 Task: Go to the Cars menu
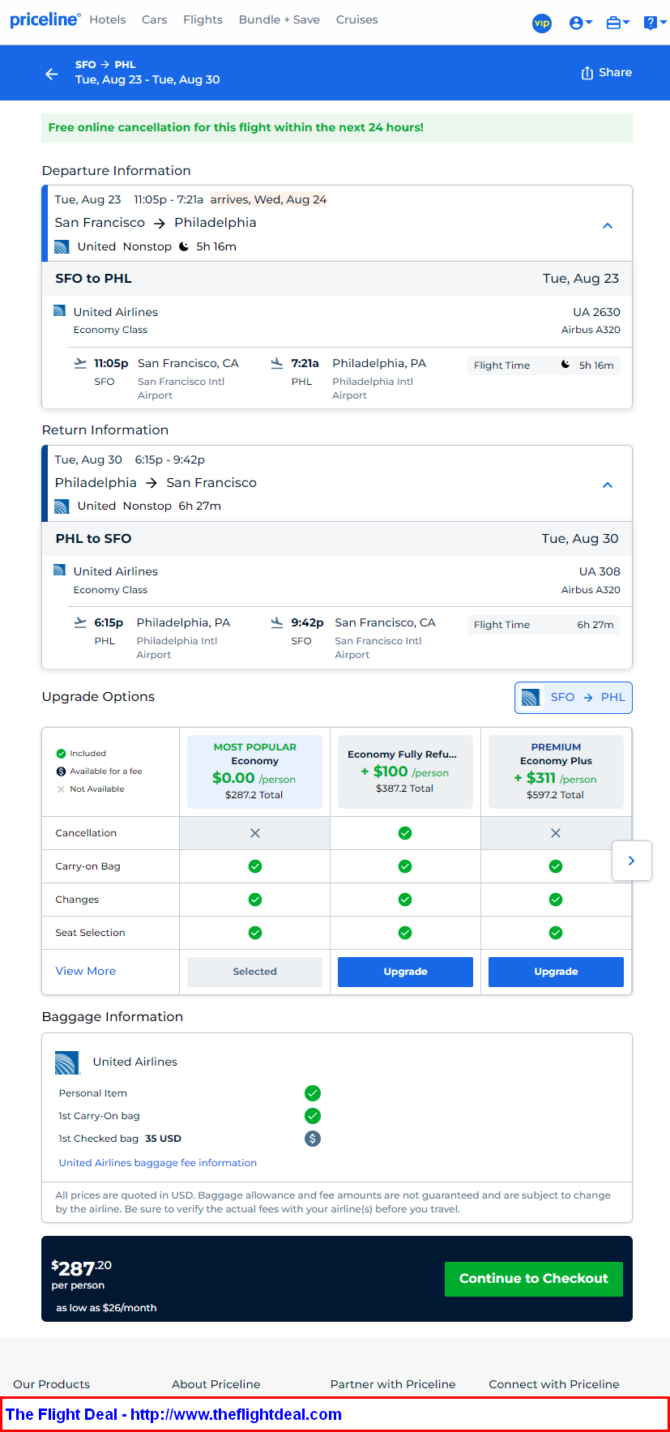(154, 20)
